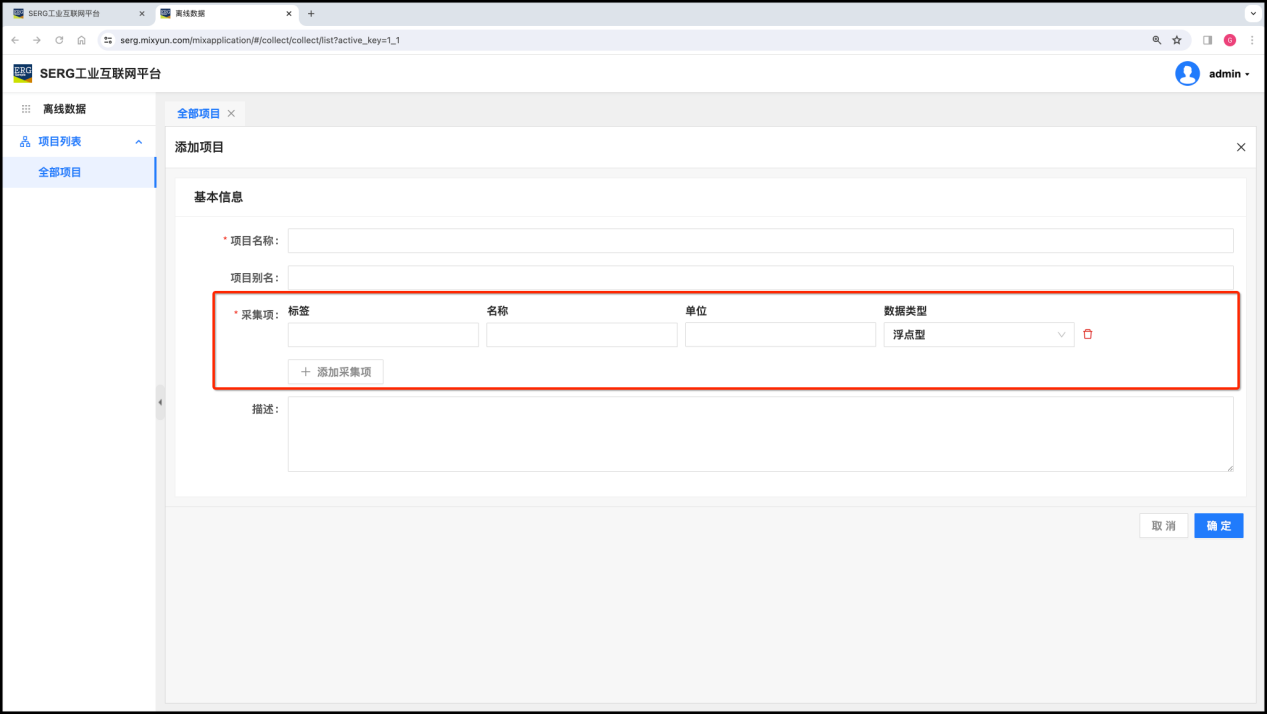This screenshot has width=1267, height=714.
Task: Open the browser three-dot menu
Action: (x=1250, y=40)
